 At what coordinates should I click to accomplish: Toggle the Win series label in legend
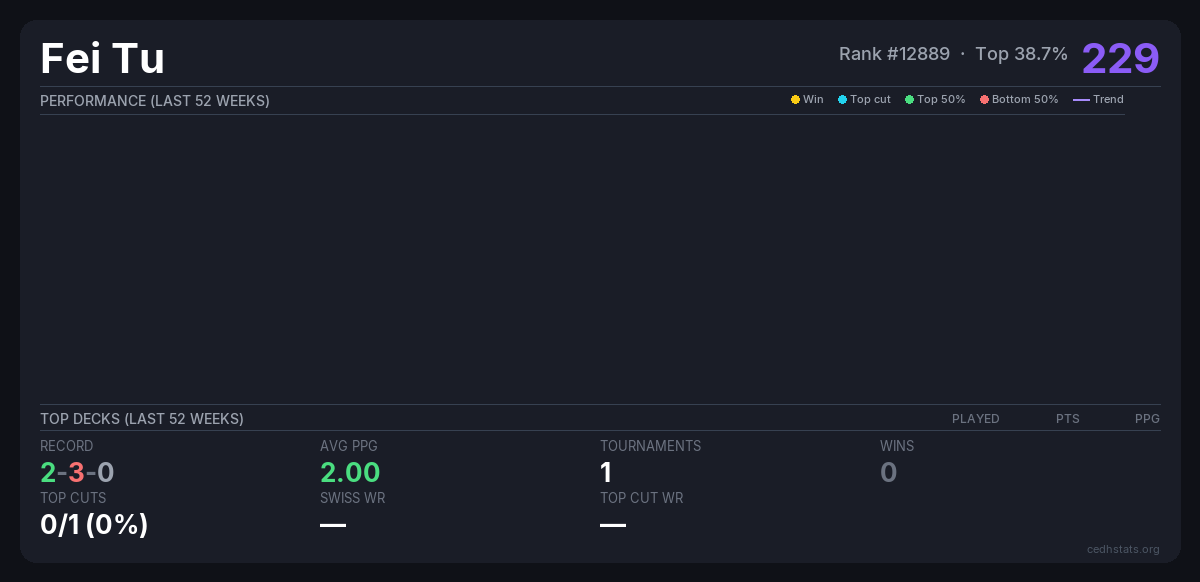click(x=813, y=100)
